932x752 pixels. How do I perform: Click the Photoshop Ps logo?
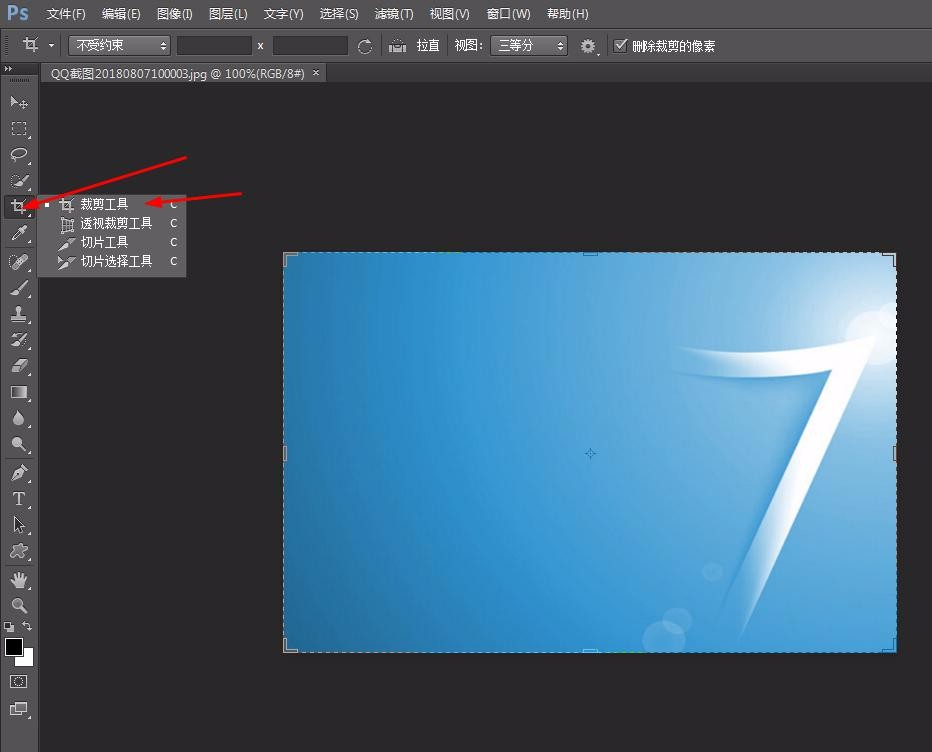(18, 13)
